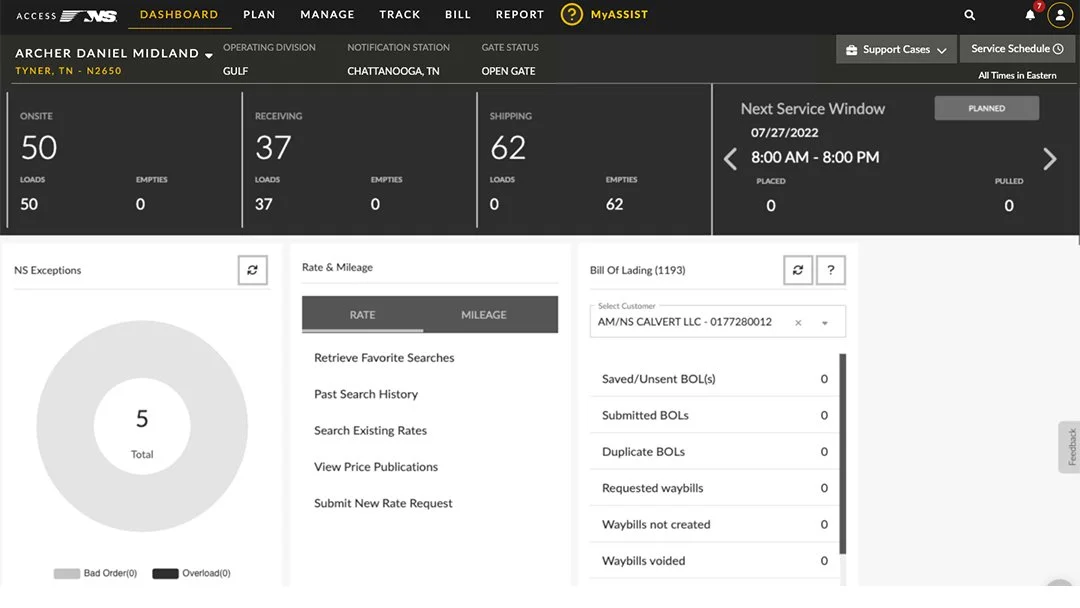Switch to the MILEAGE tab
The height and width of the screenshot is (608, 1080).
[x=484, y=315]
